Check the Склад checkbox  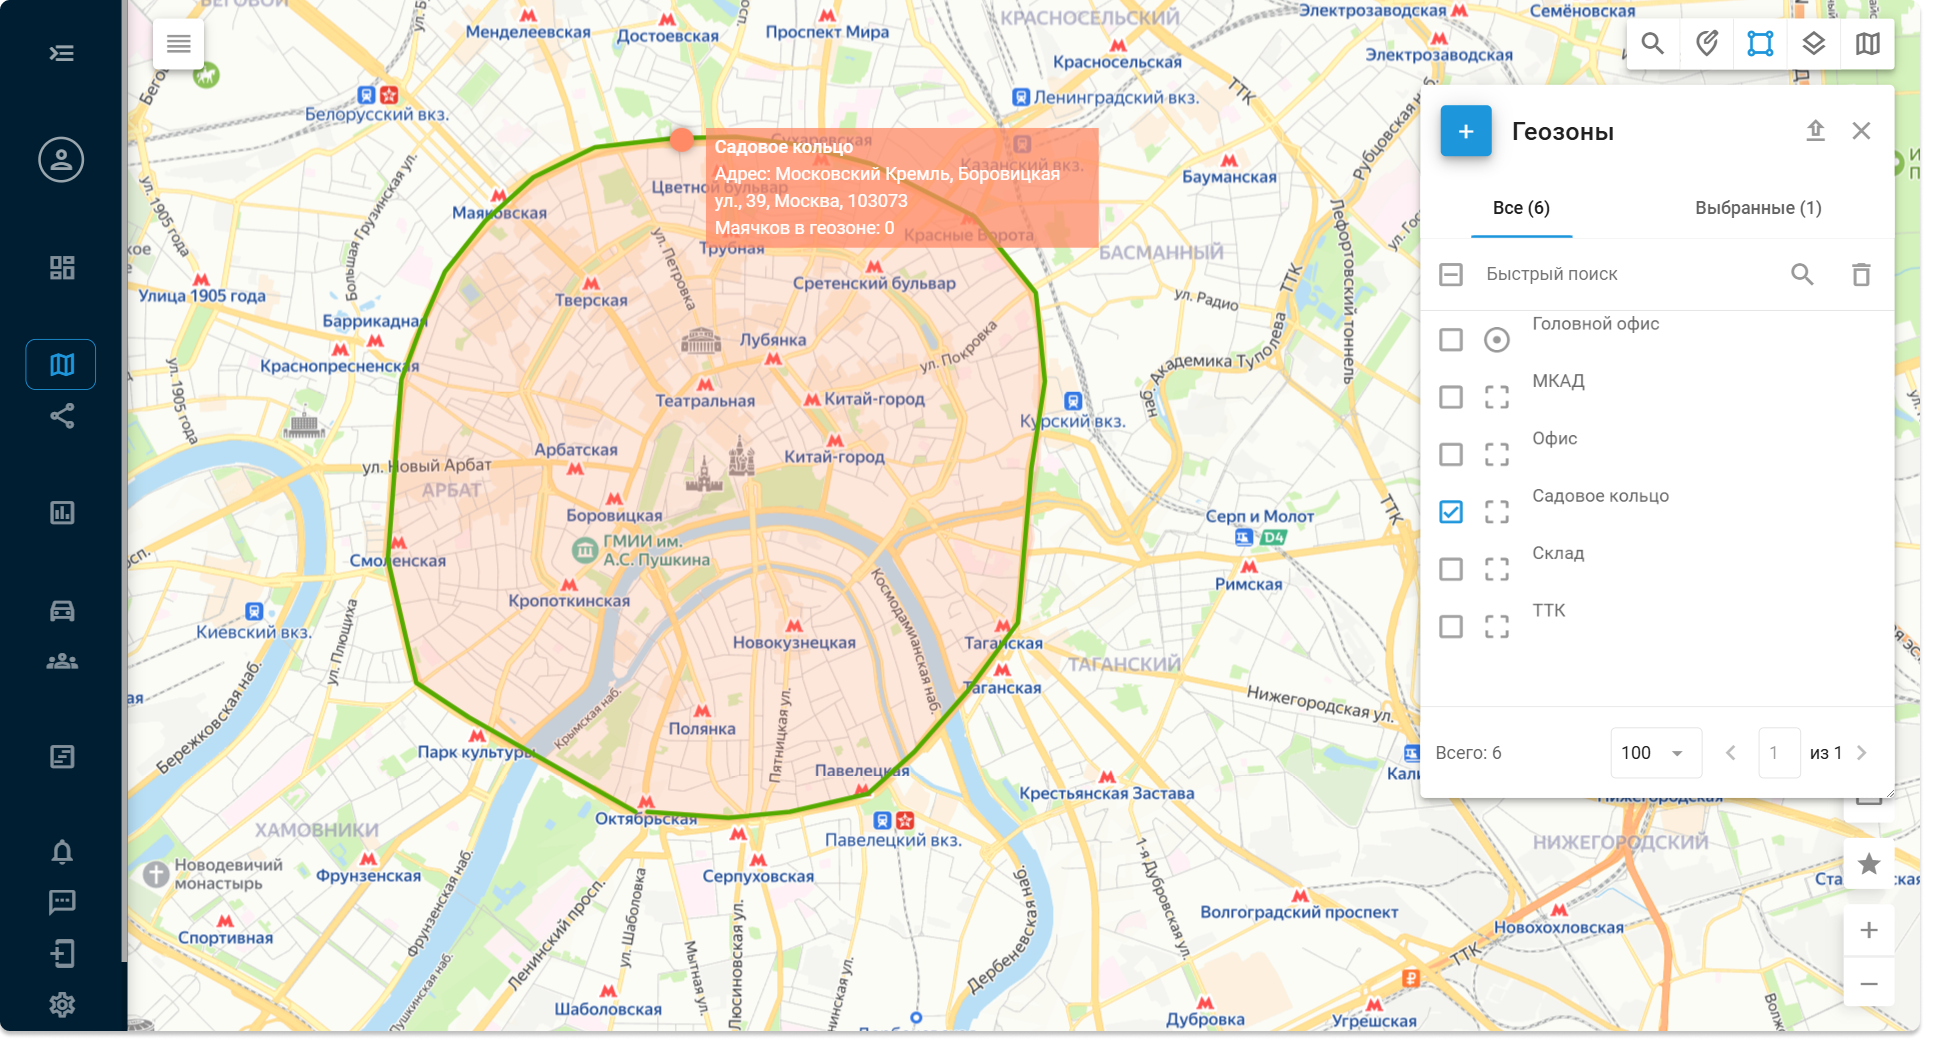click(1451, 569)
